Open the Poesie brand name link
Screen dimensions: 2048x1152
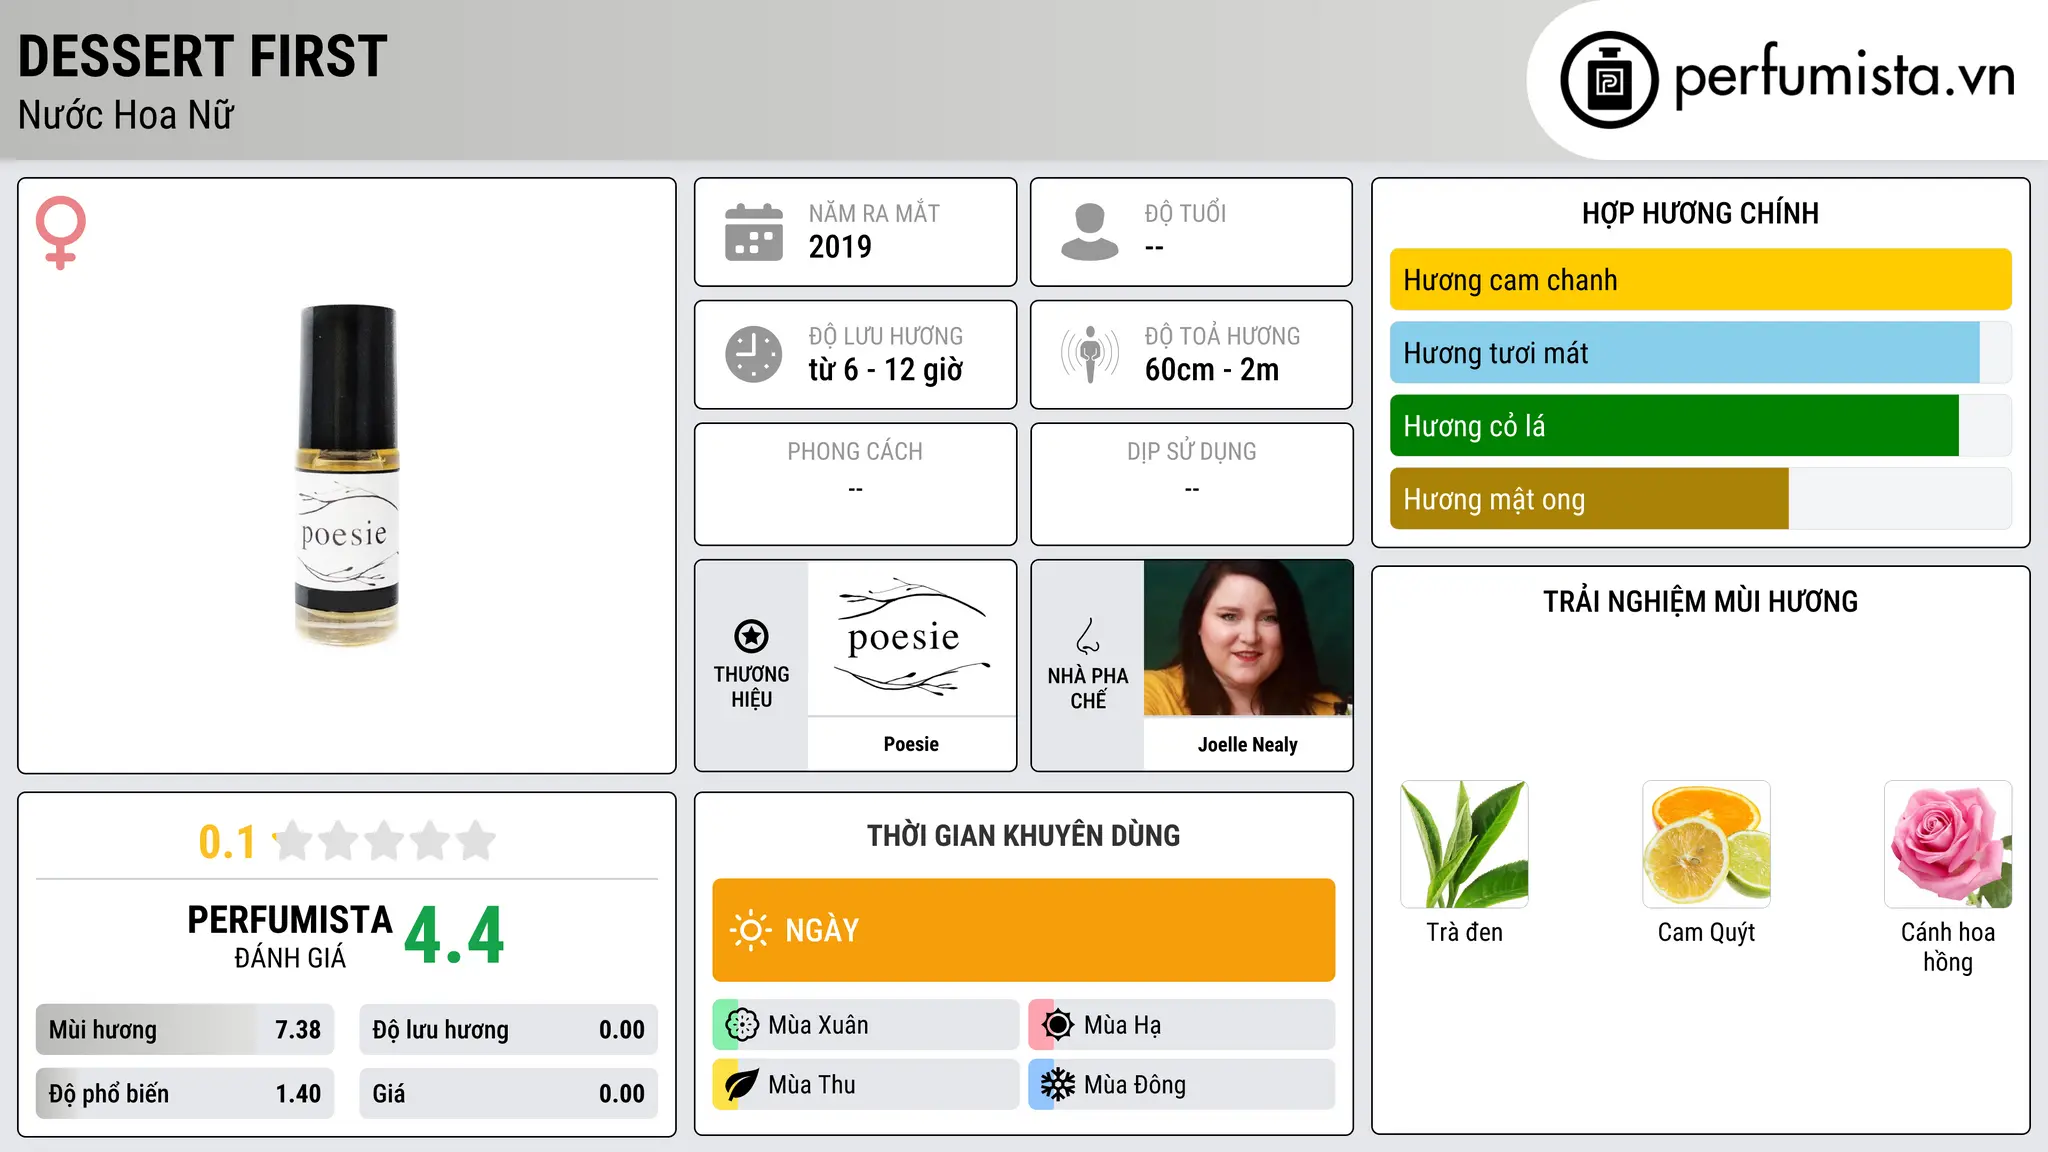pyautogui.click(x=911, y=744)
